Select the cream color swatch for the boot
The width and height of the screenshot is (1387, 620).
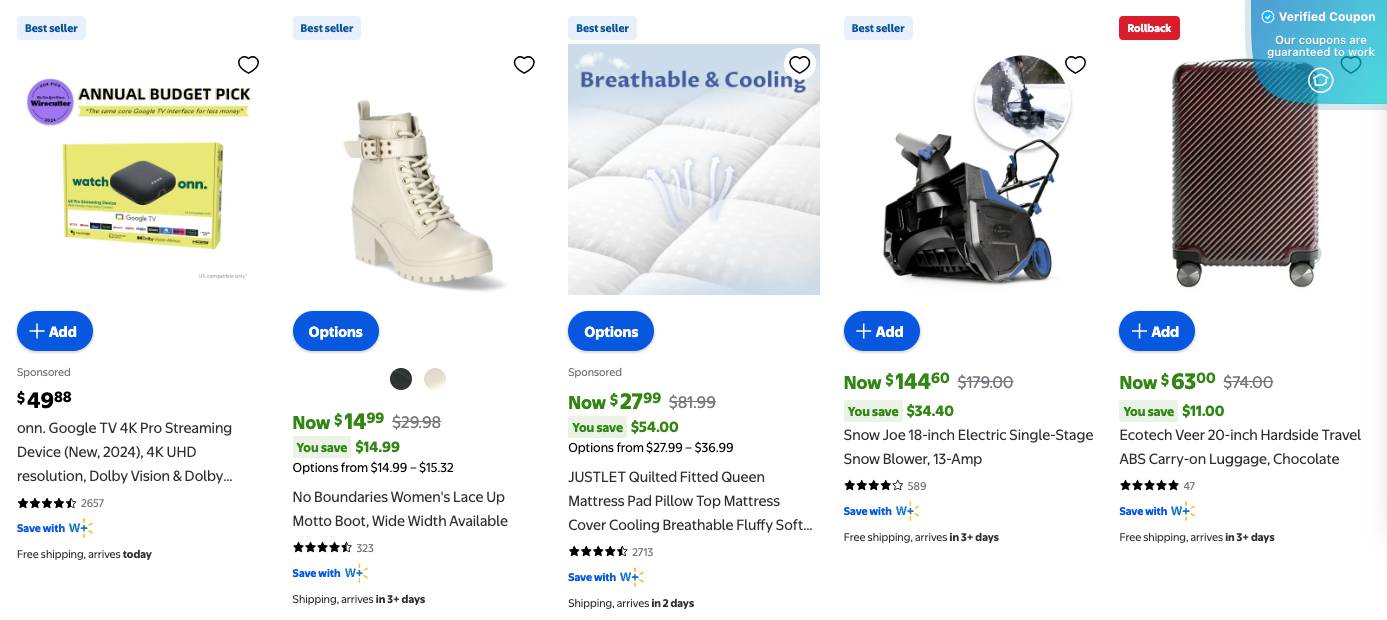point(435,379)
